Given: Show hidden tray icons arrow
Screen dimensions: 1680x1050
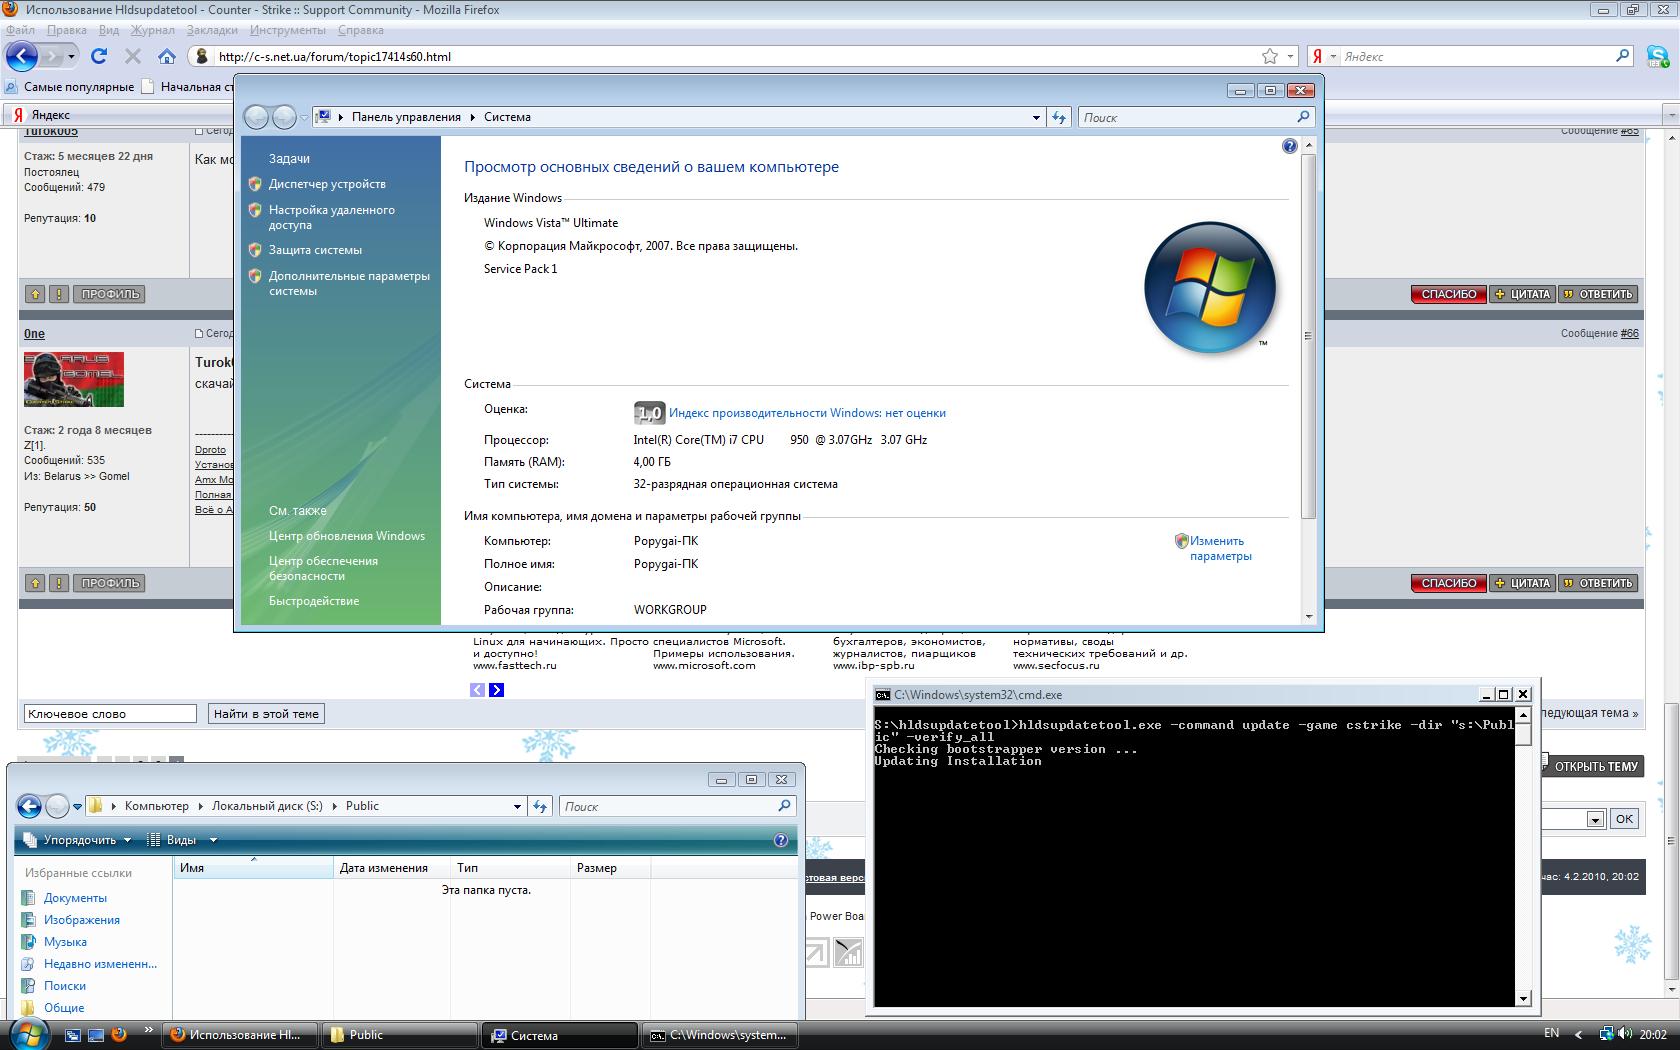Looking at the screenshot, I should (1579, 1034).
